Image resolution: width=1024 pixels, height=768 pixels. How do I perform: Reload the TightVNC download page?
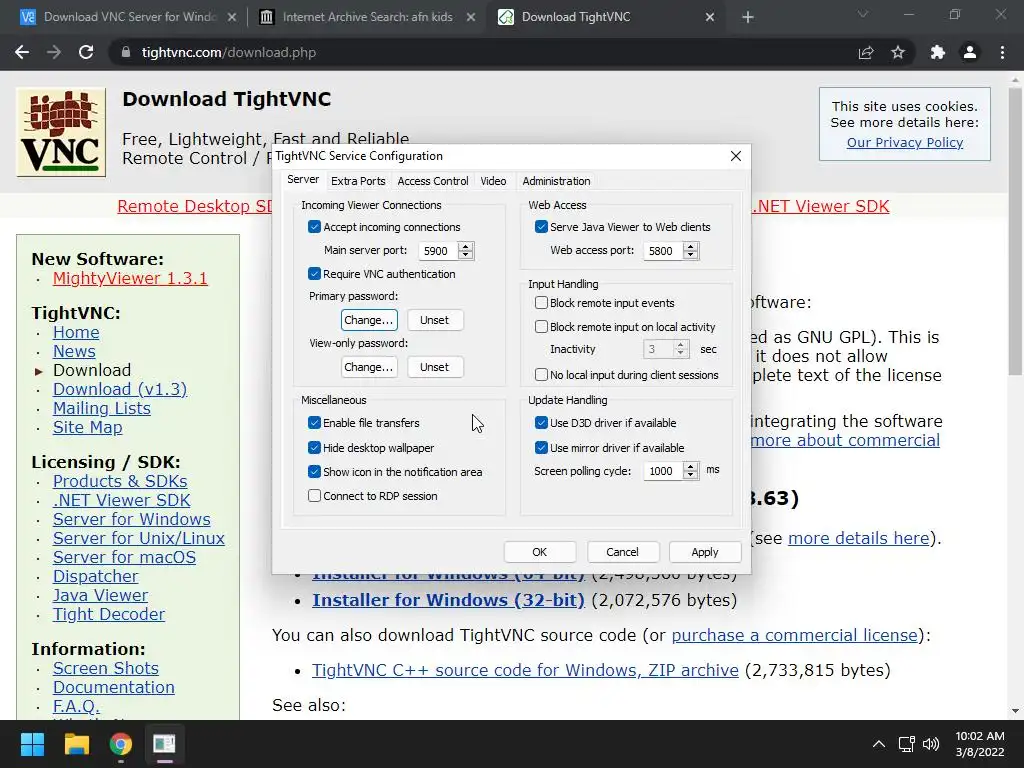tap(86, 52)
